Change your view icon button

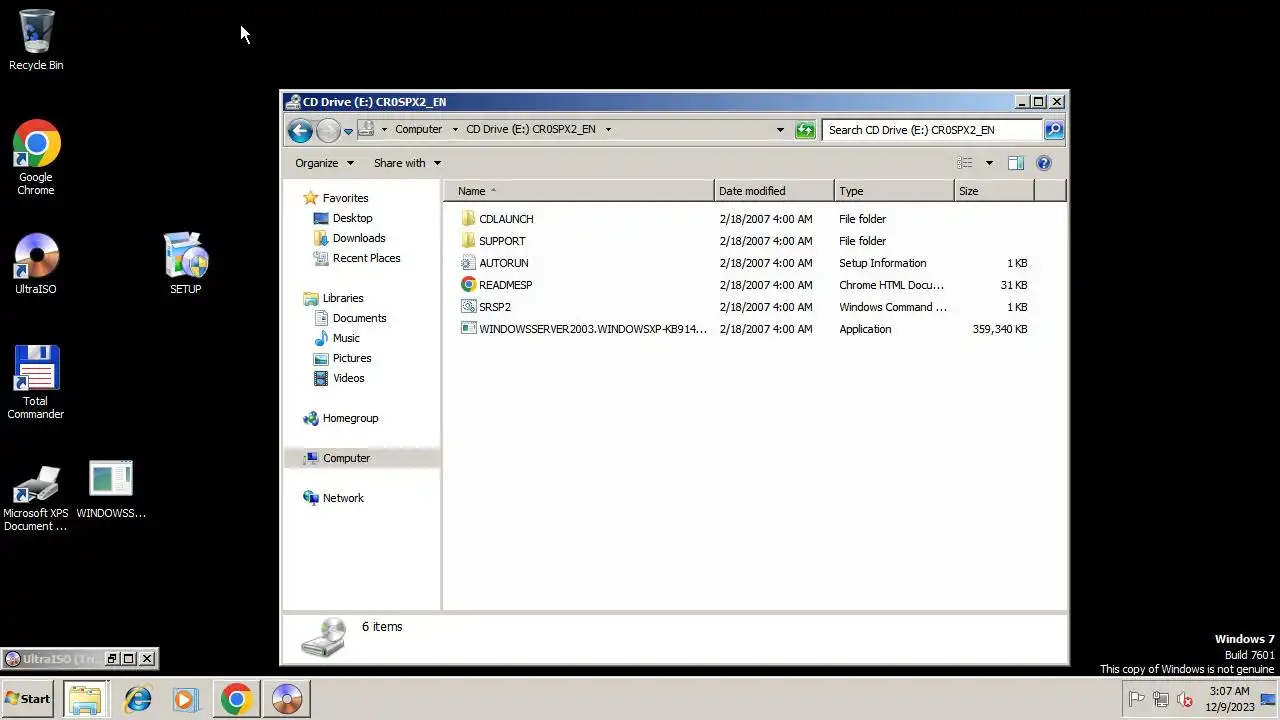pyautogui.click(x=964, y=163)
